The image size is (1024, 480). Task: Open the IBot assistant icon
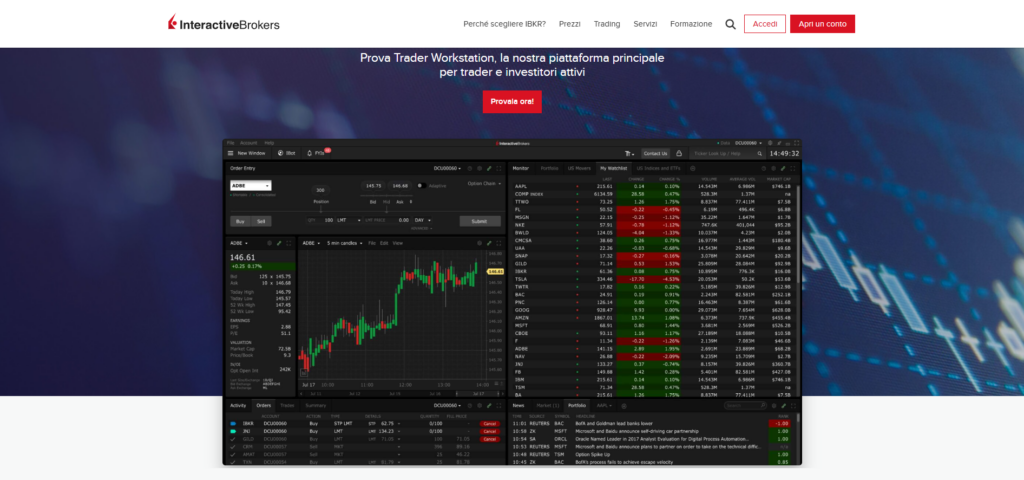(x=281, y=153)
